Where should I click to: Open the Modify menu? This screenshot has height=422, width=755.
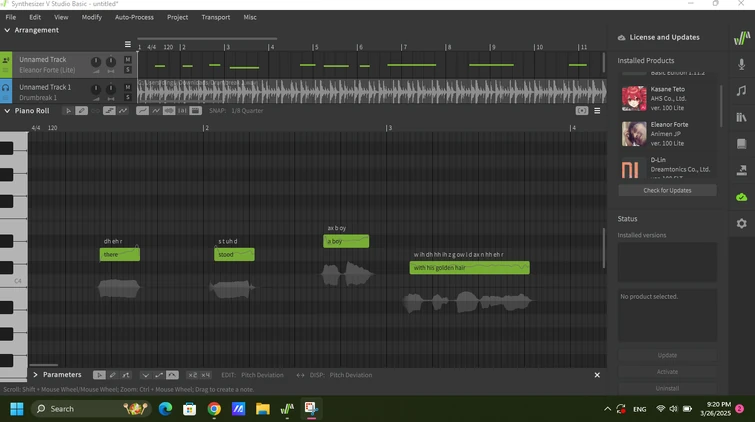point(91,17)
